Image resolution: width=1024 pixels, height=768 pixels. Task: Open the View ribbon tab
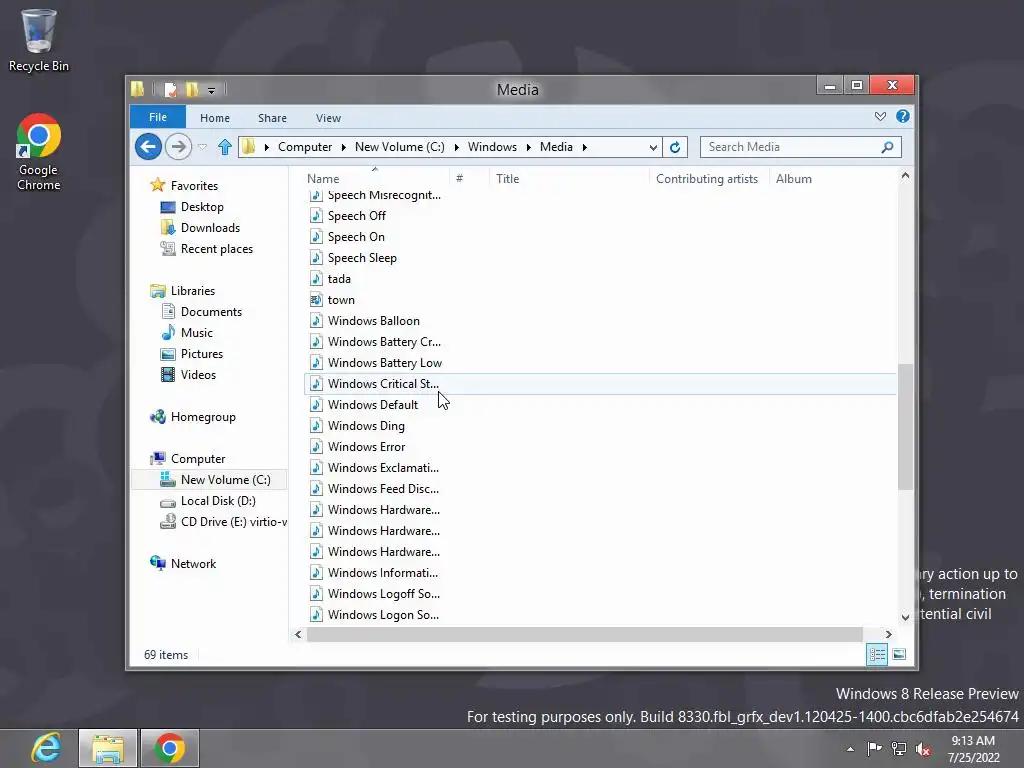328,118
